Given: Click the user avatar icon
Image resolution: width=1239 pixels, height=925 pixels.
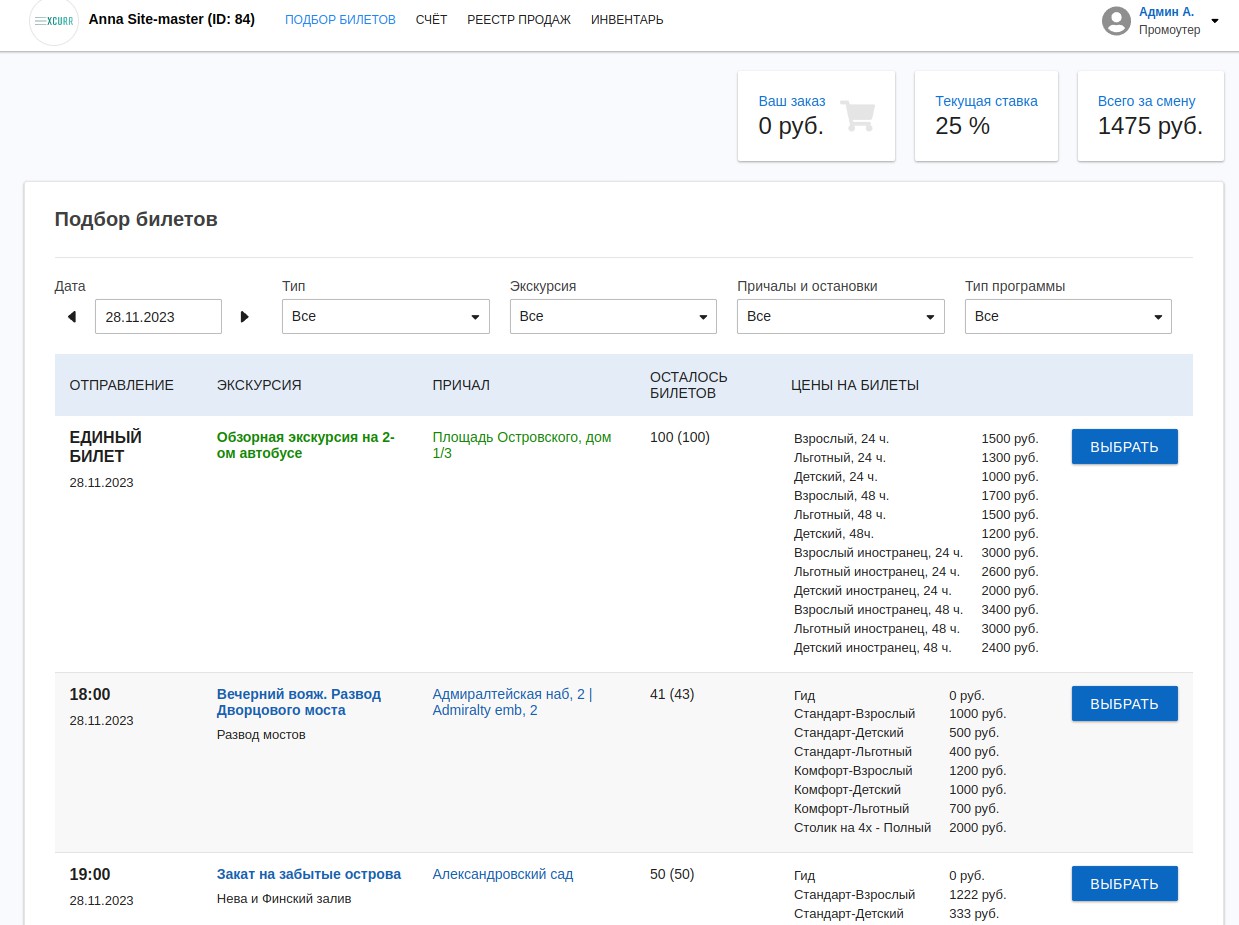Looking at the screenshot, I should 1116,21.
